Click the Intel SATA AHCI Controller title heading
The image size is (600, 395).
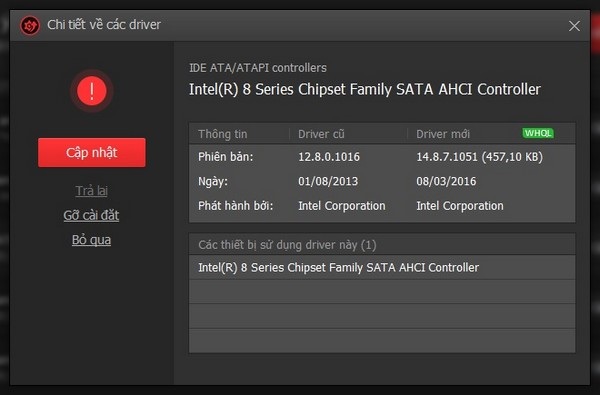pyautogui.click(x=365, y=90)
